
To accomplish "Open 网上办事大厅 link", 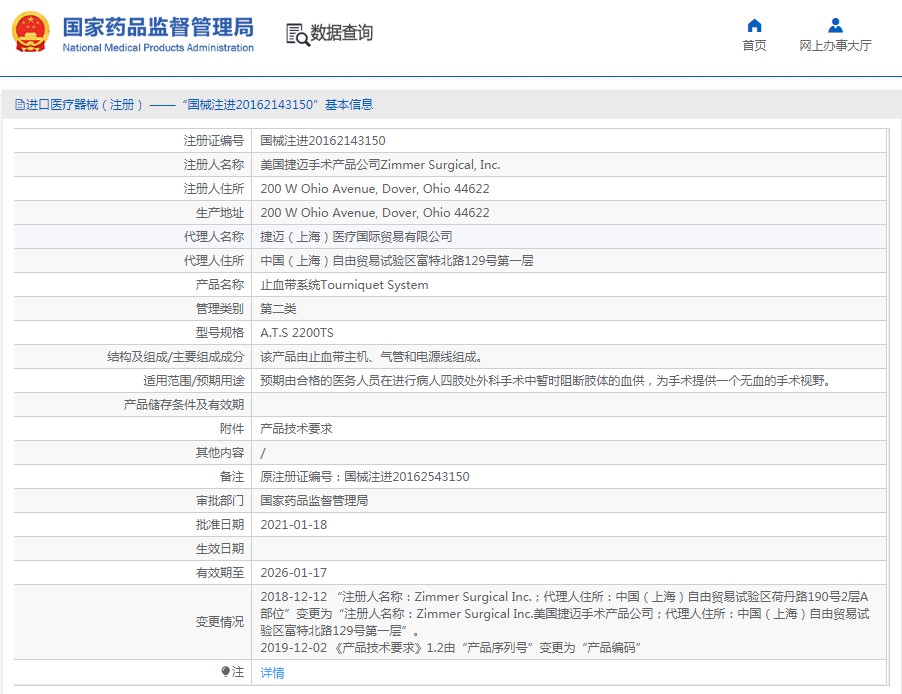I will [835, 45].
